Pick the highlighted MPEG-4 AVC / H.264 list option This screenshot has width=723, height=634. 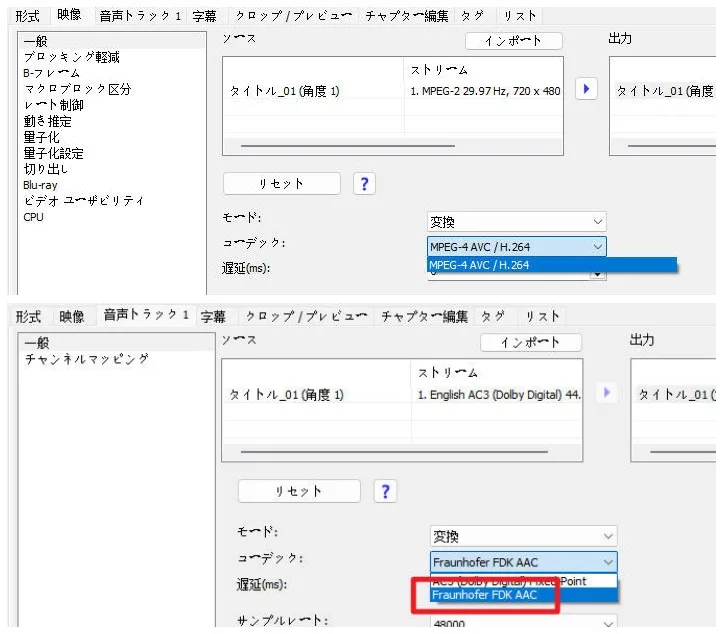[x=479, y=265]
